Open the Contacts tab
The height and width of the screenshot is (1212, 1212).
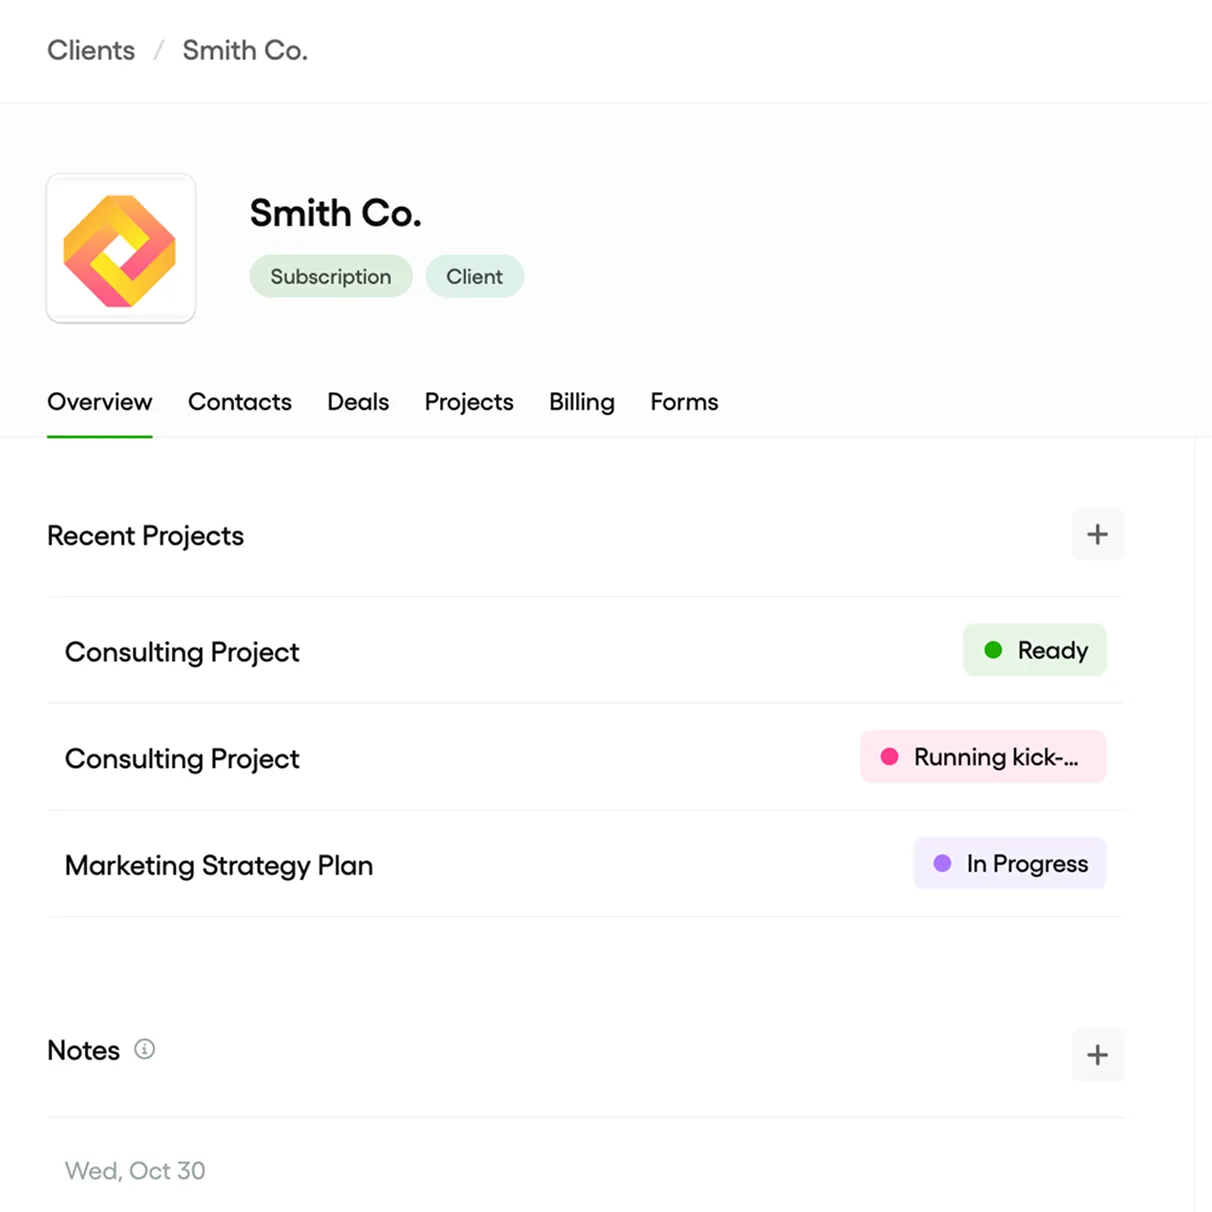click(240, 402)
